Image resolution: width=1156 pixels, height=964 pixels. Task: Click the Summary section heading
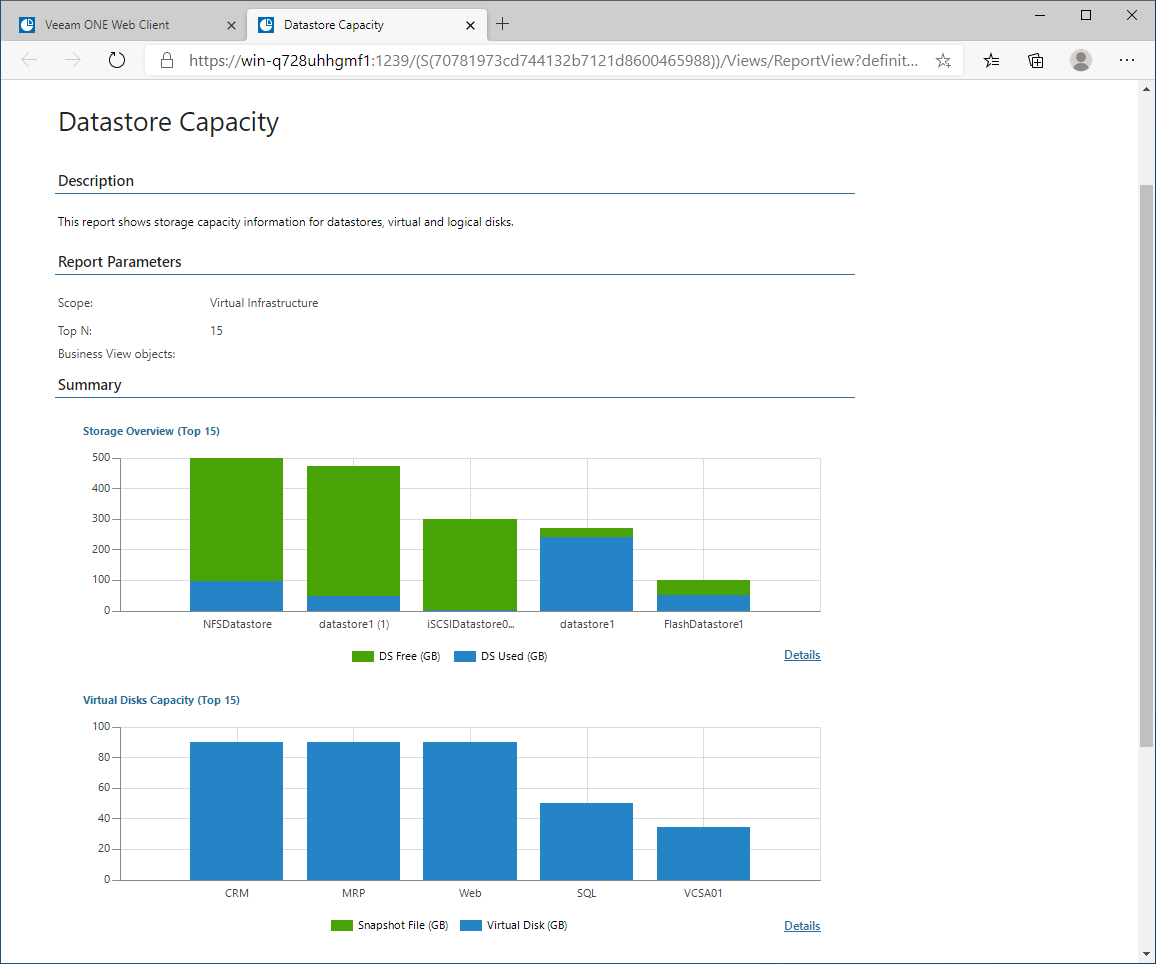pos(89,385)
